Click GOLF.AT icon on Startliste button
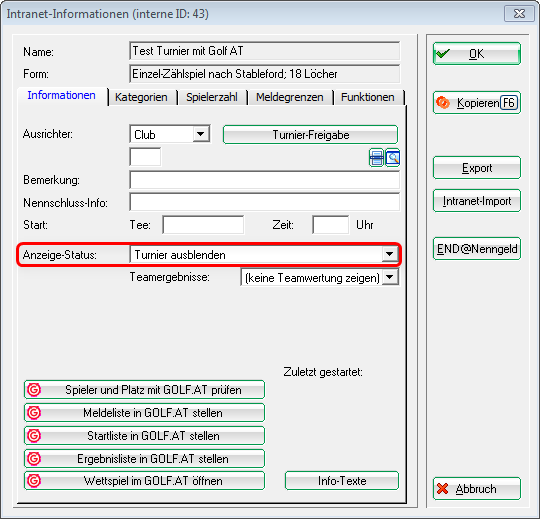Image resolution: width=540 pixels, height=519 pixels. [x=34, y=436]
